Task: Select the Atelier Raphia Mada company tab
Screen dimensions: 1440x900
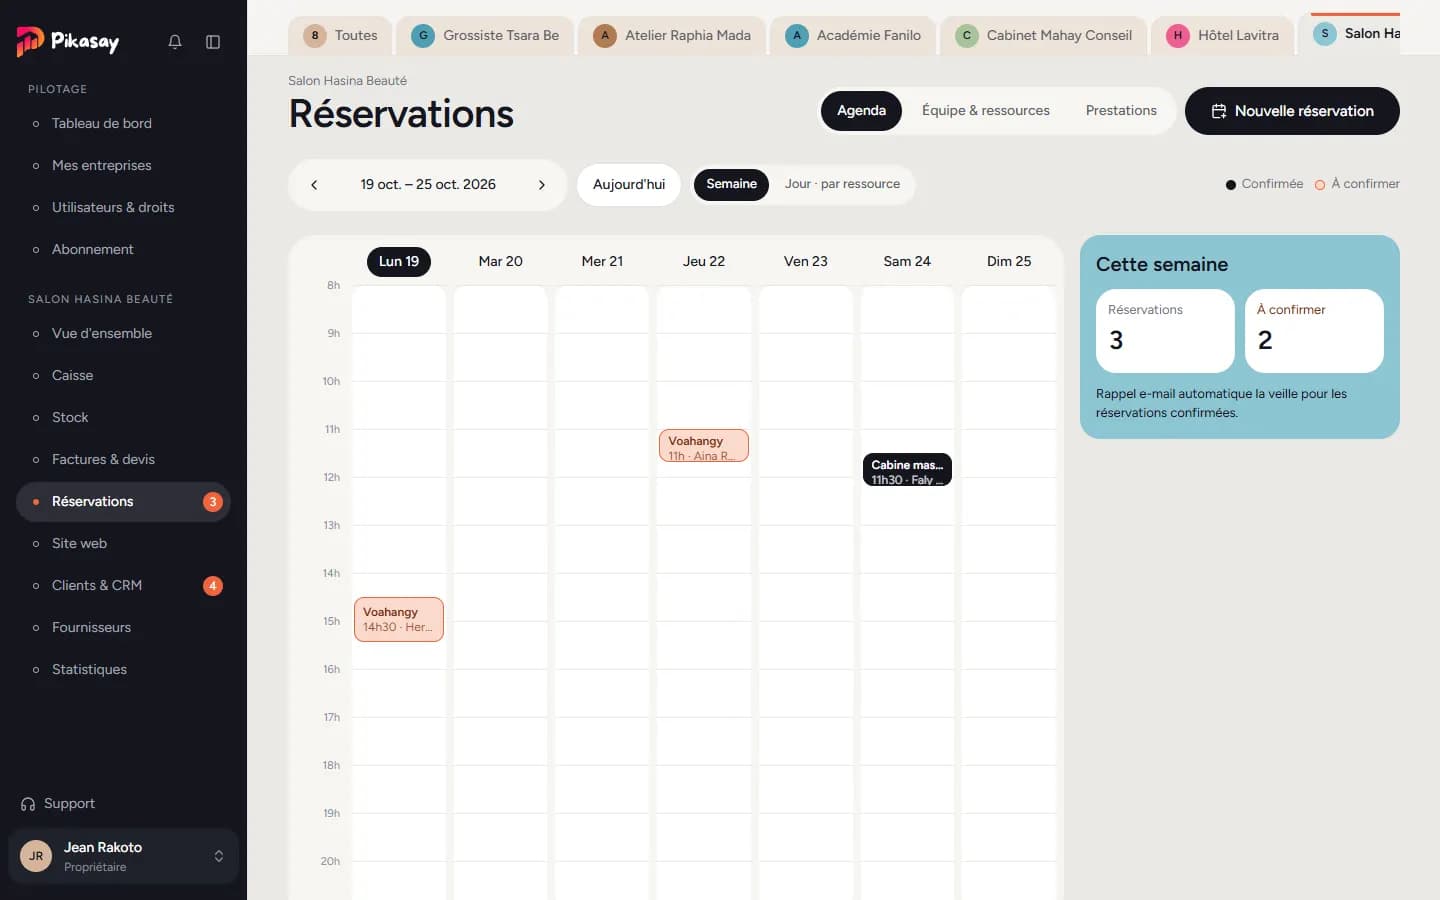Action: (x=672, y=35)
